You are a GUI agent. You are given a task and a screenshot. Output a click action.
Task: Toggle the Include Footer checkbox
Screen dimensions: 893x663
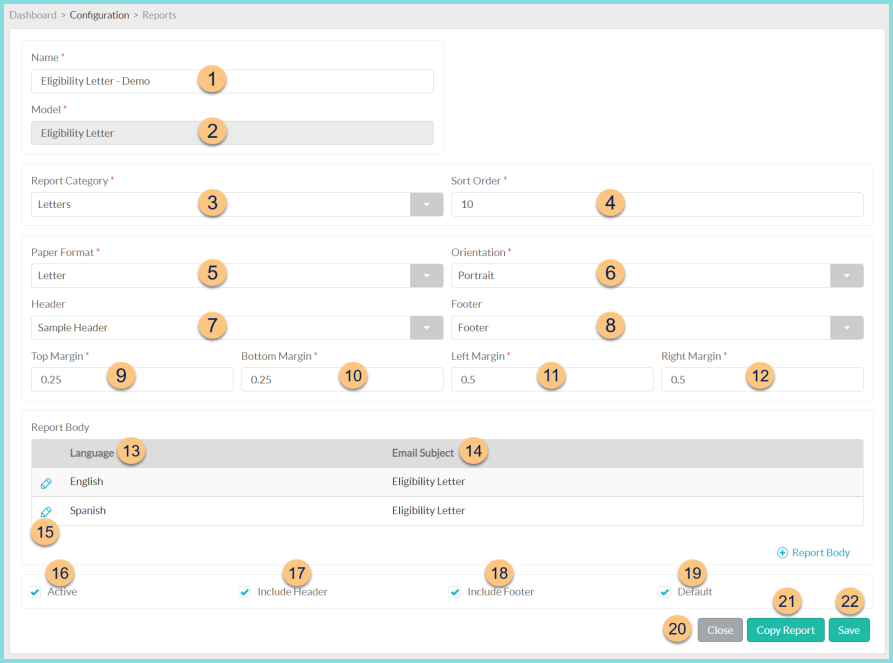click(x=455, y=592)
